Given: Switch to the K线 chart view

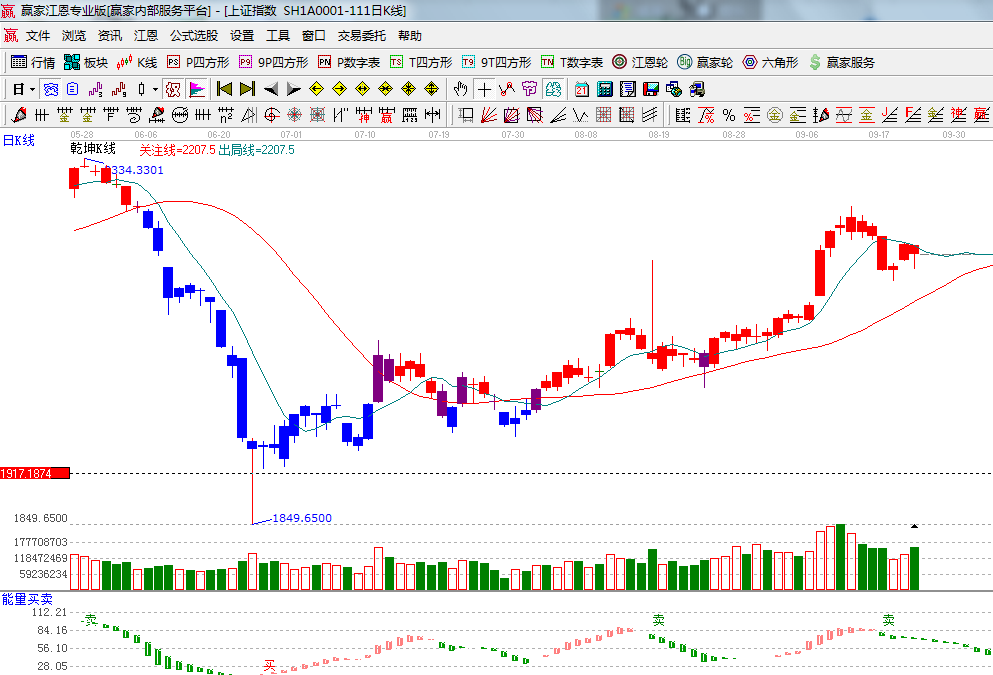Looking at the screenshot, I should pyautogui.click(x=137, y=62).
